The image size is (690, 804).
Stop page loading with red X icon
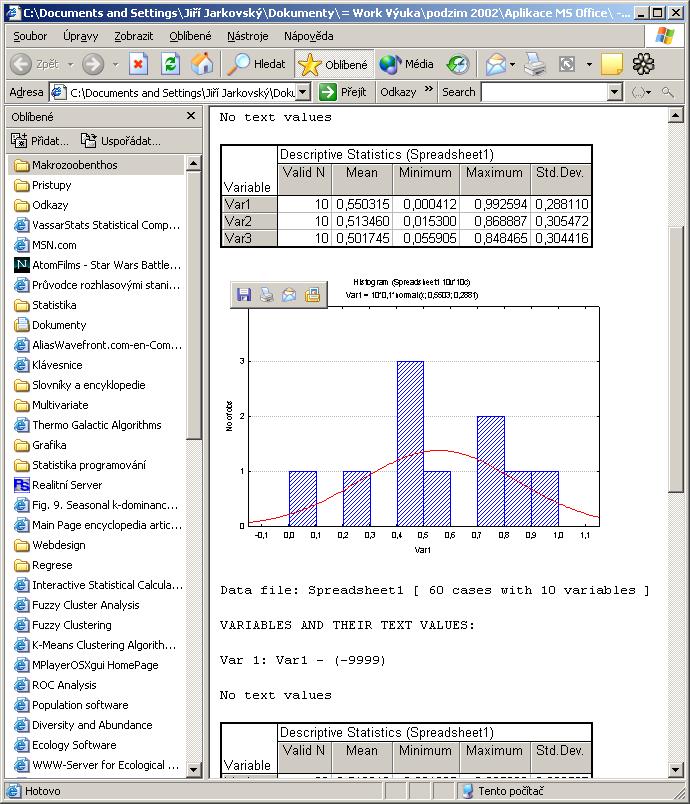point(138,64)
